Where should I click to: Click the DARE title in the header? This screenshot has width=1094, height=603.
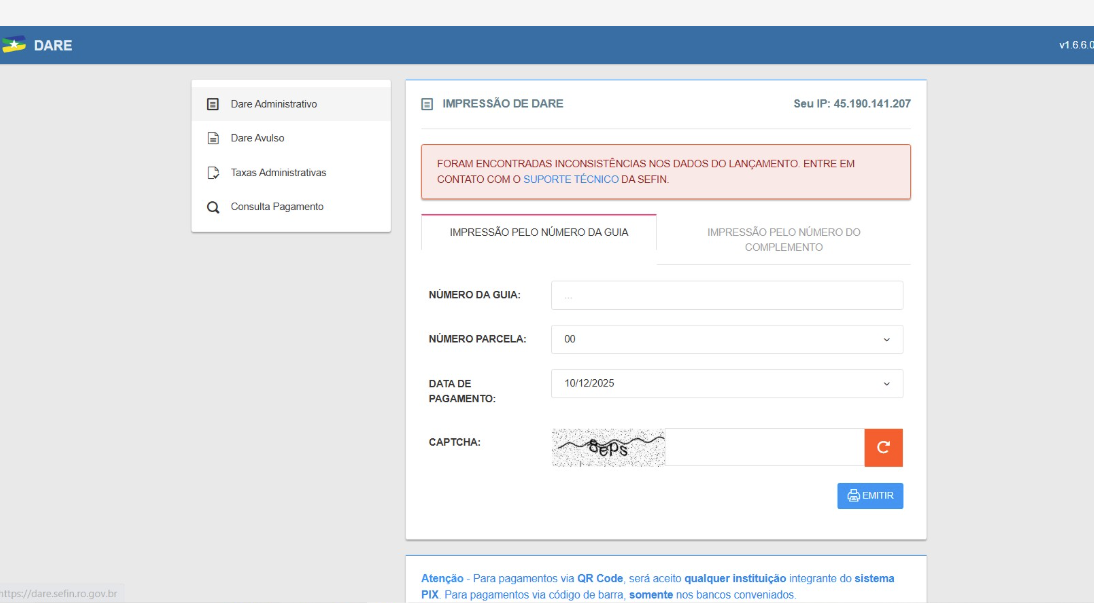point(53,45)
